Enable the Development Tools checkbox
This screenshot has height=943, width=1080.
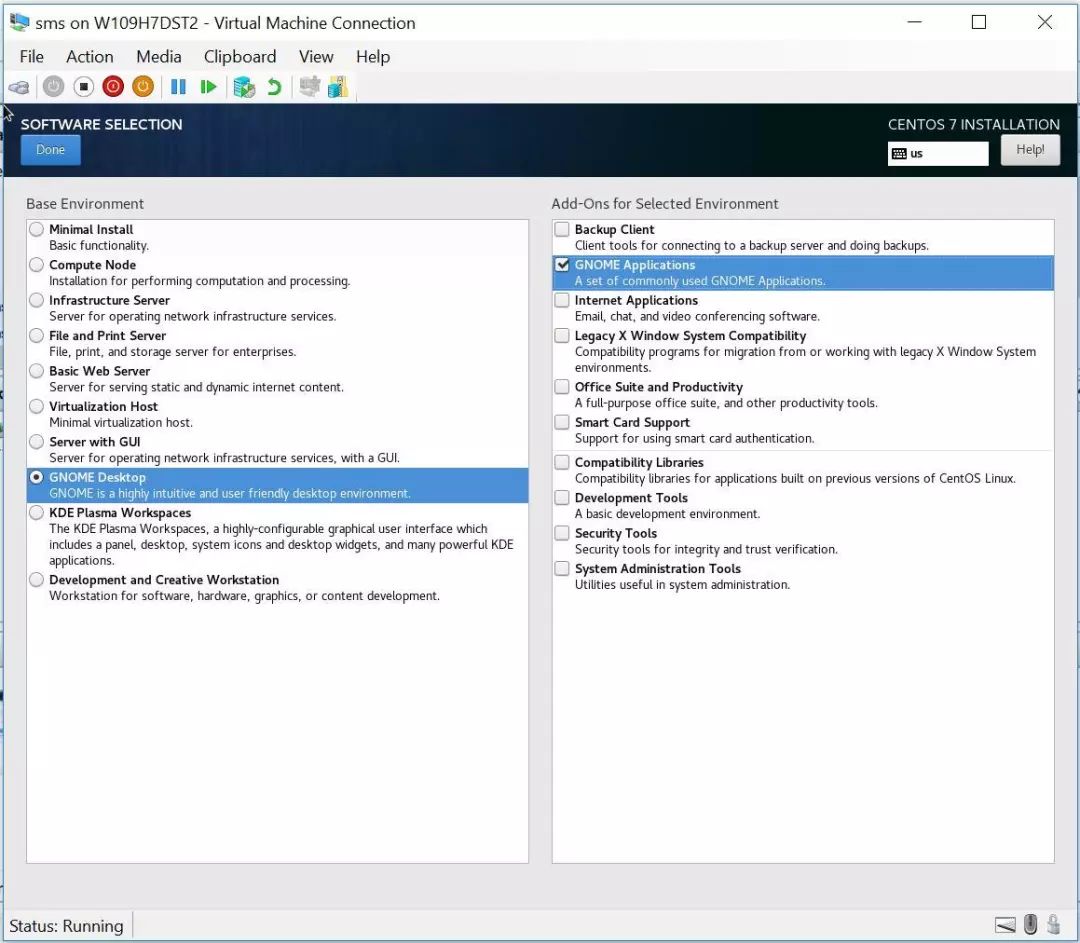pyautogui.click(x=562, y=497)
